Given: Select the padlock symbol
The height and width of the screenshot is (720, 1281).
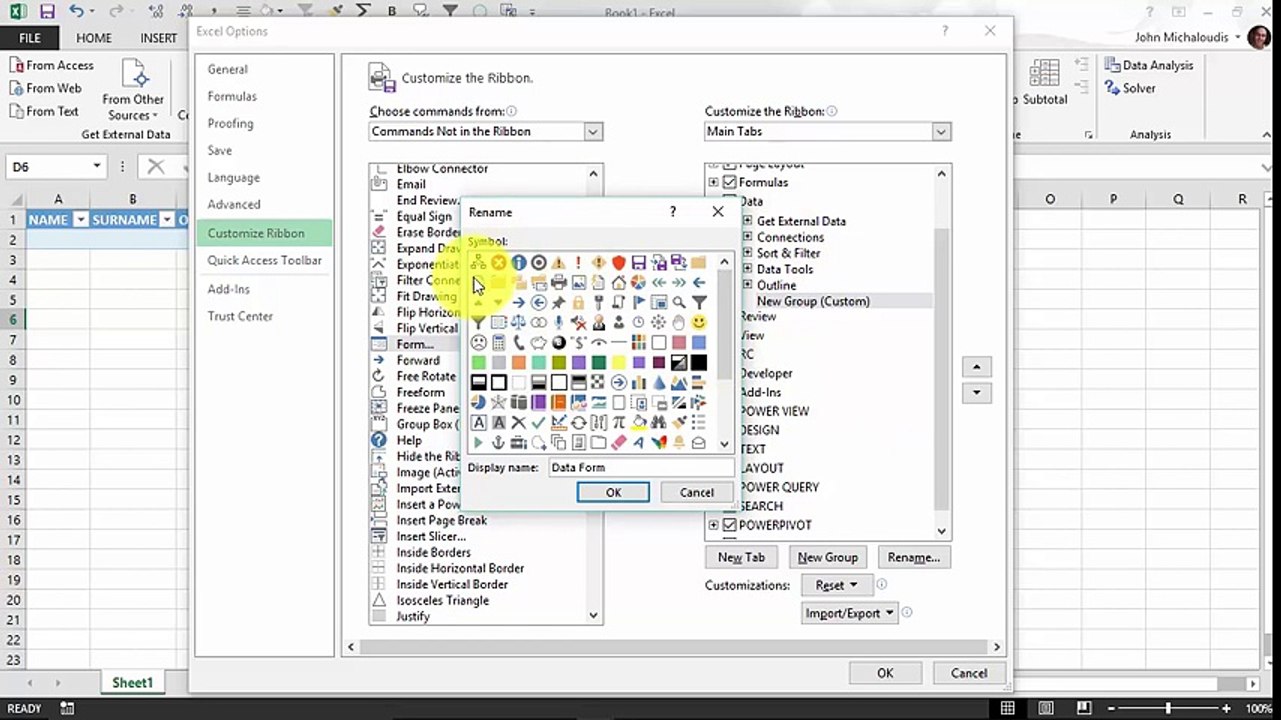Looking at the screenshot, I should tap(579, 302).
